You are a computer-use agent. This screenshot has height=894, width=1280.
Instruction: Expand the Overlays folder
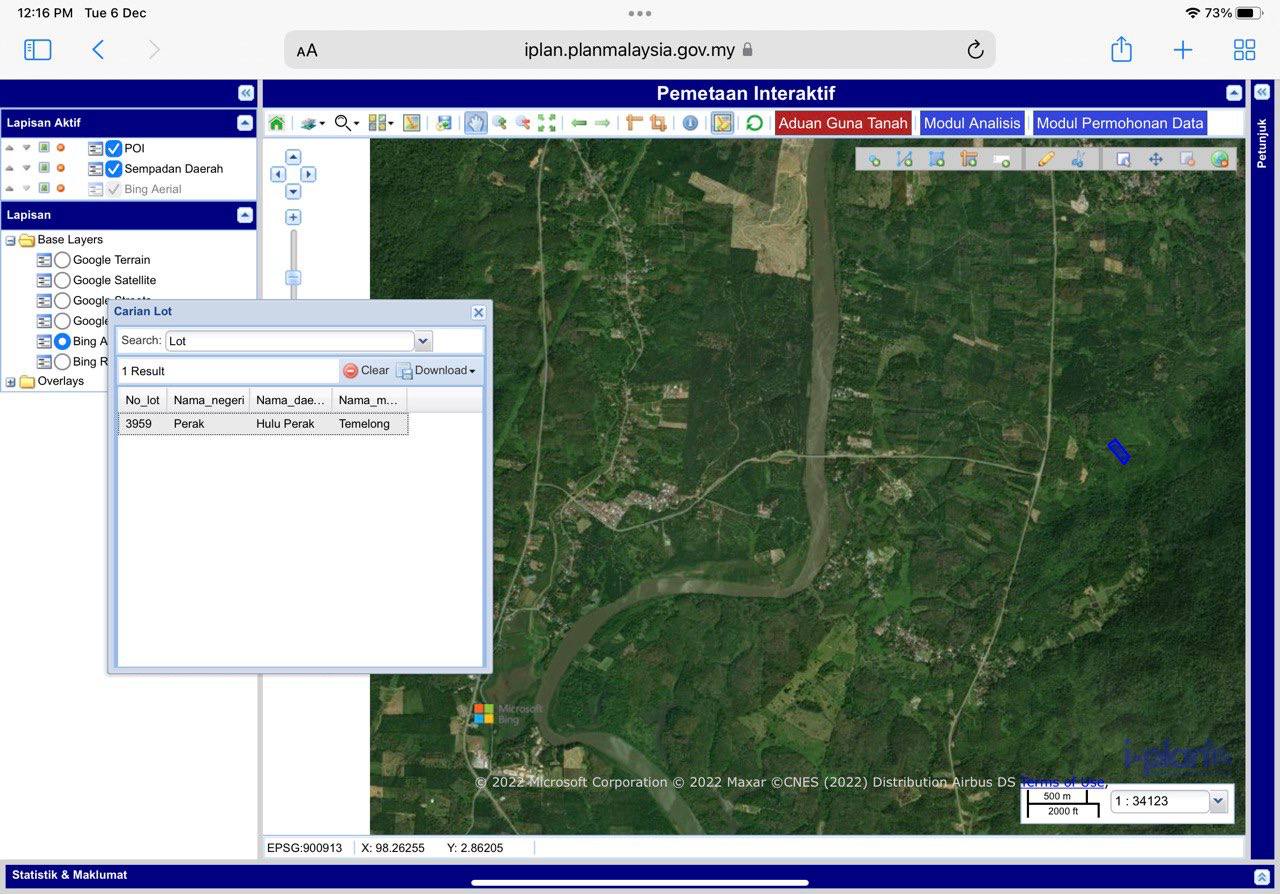11,382
